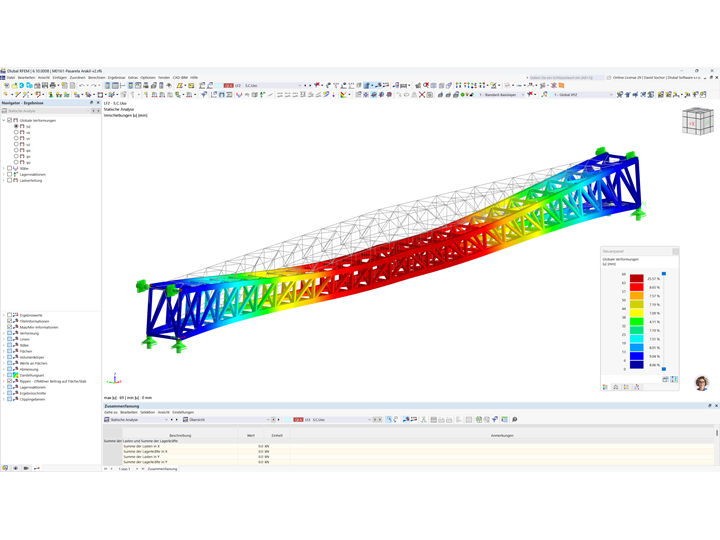720x540 pixels.
Task: Open the Navigator Results tab icon
Action: point(37,468)
